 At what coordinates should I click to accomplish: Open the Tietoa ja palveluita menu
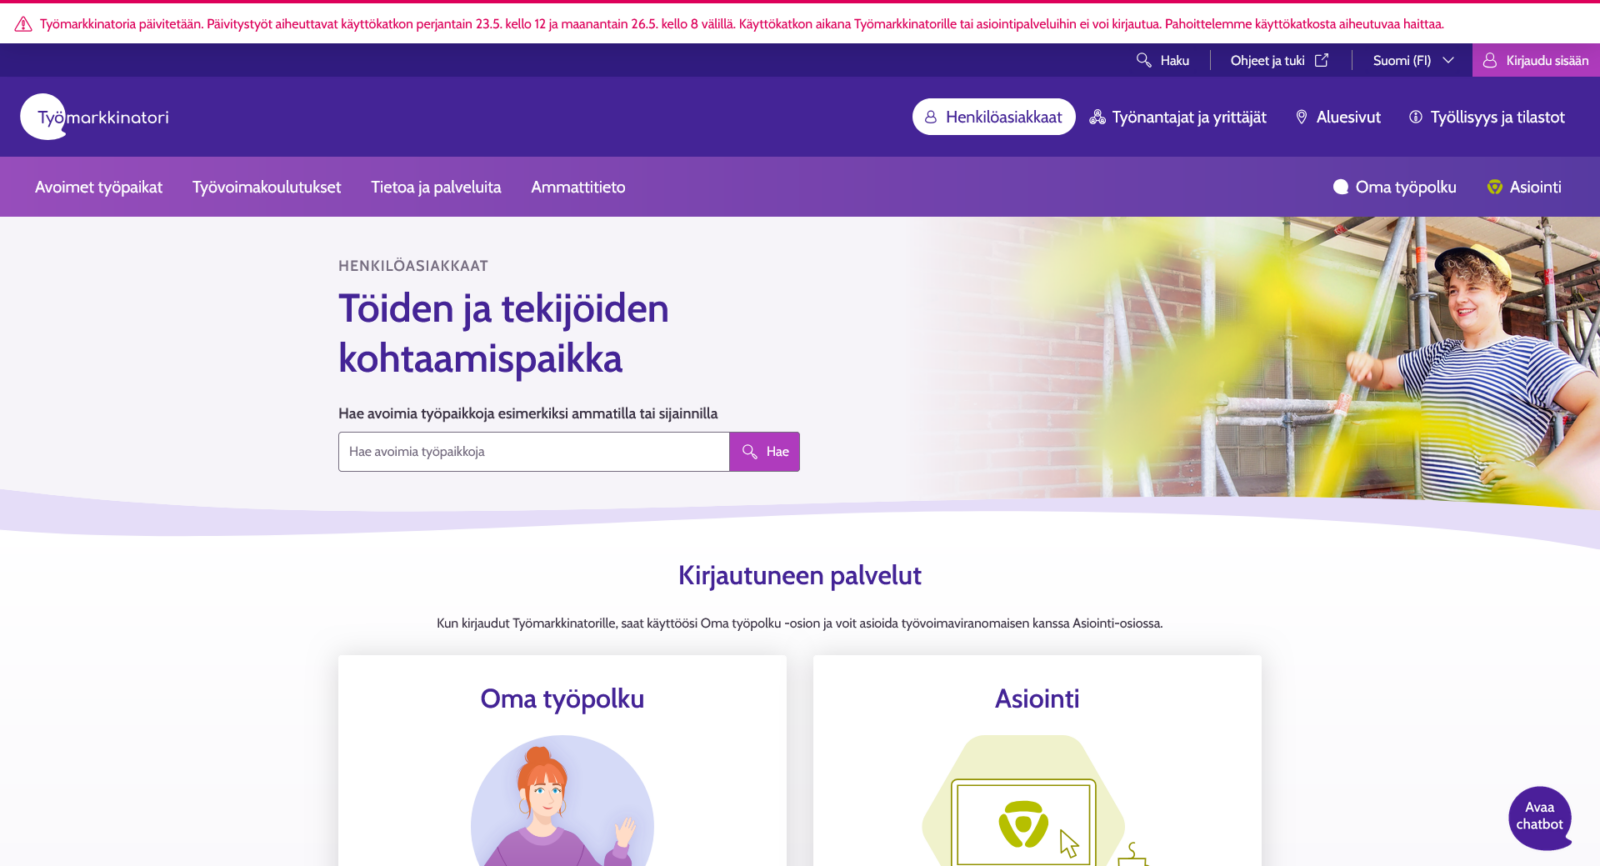pyautogui.click(x=436, y=187)
